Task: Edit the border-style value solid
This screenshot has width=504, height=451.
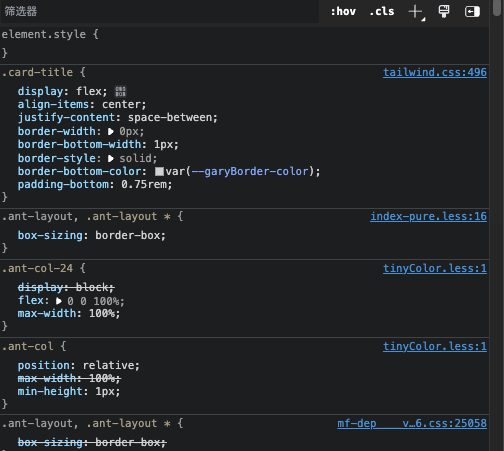Action: pos(135,158)
